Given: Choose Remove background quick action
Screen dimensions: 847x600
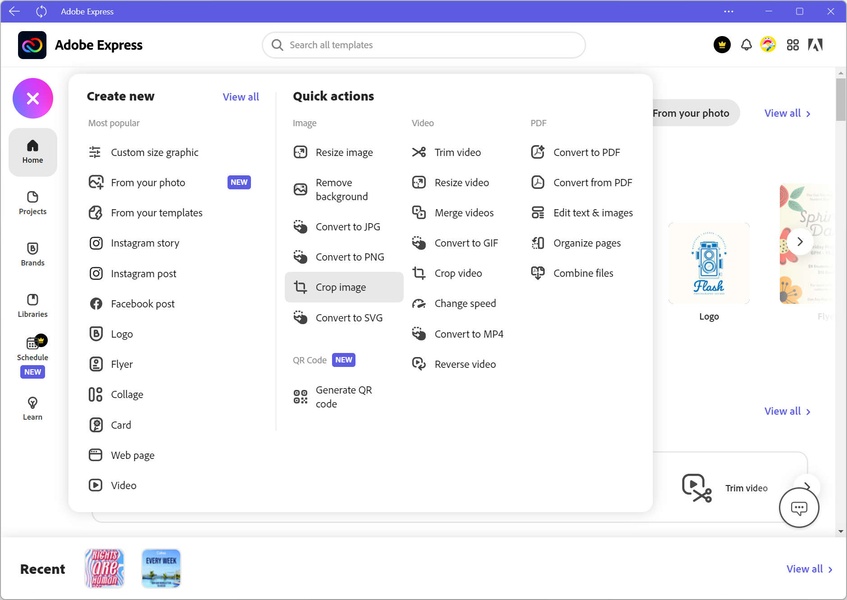Looking at the screenshot, I should point(341,190).
